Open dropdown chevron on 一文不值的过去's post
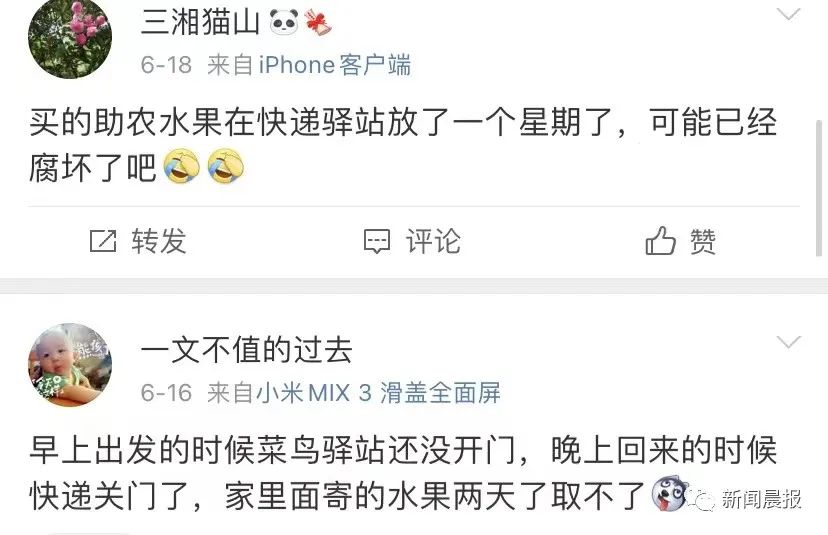This screenshot has width=828, height=535. pyautogui.click(x=789, y=342)
